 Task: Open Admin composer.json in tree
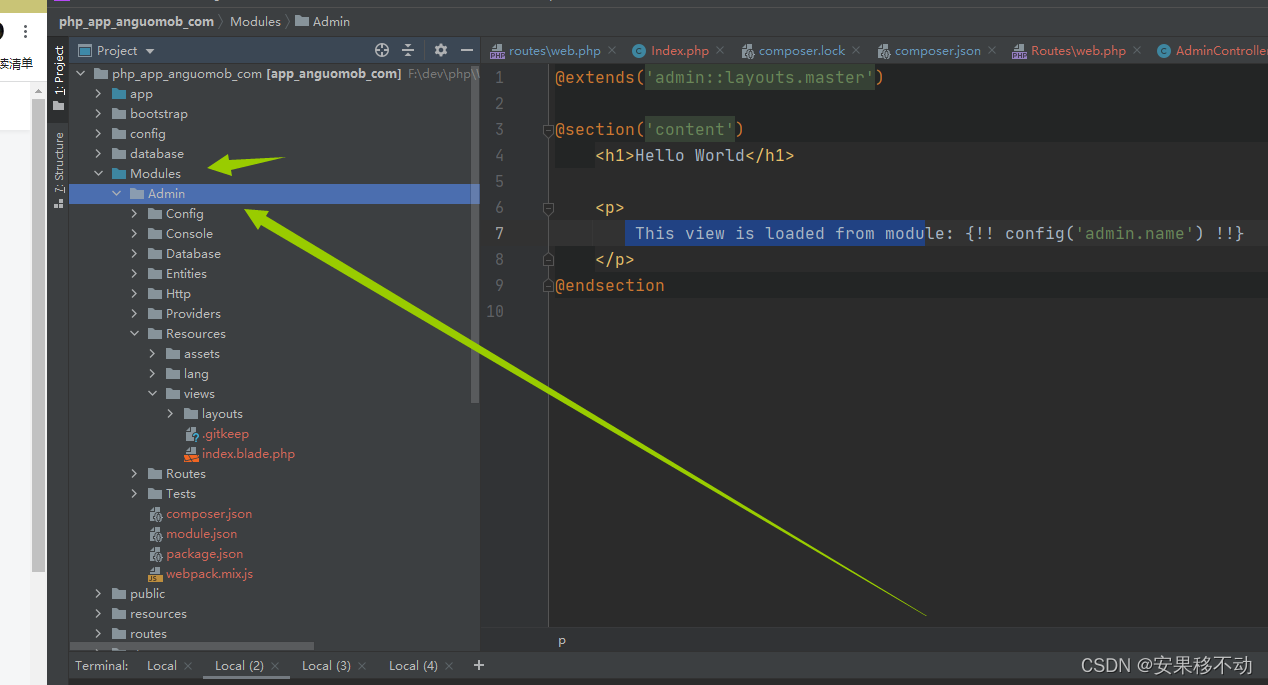point(209,514)
